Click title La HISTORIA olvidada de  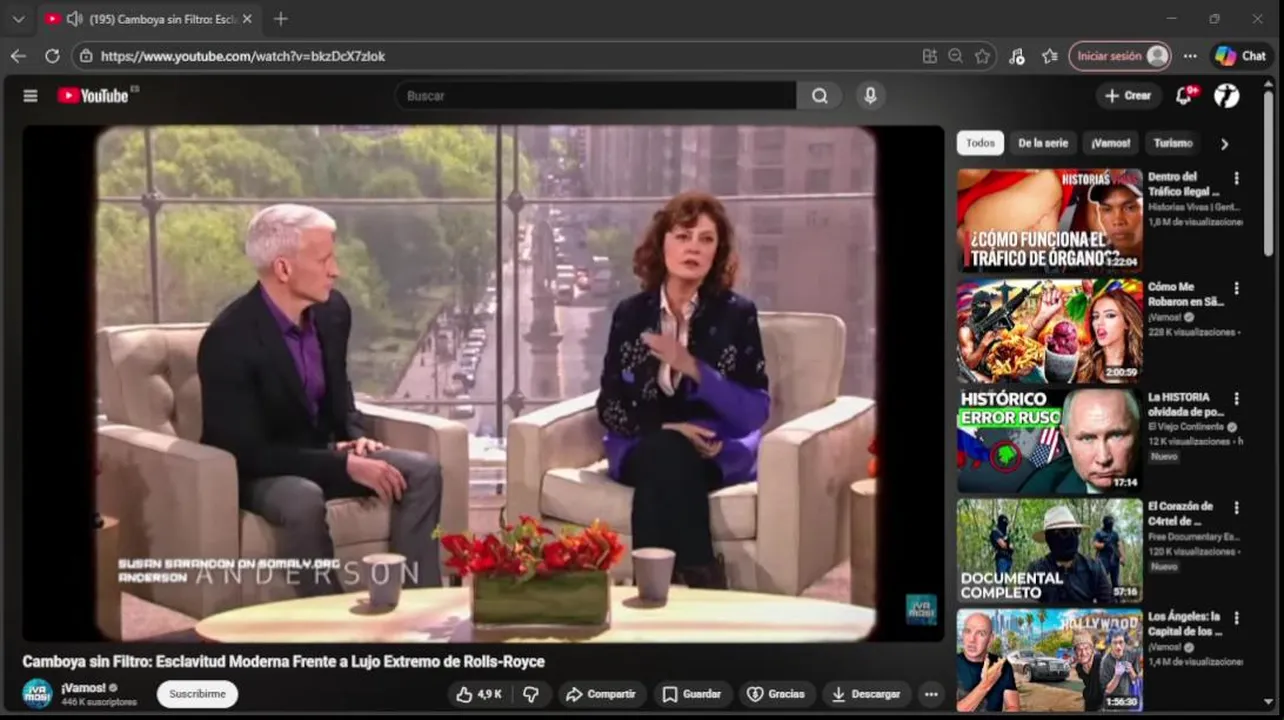[1184, 404]
